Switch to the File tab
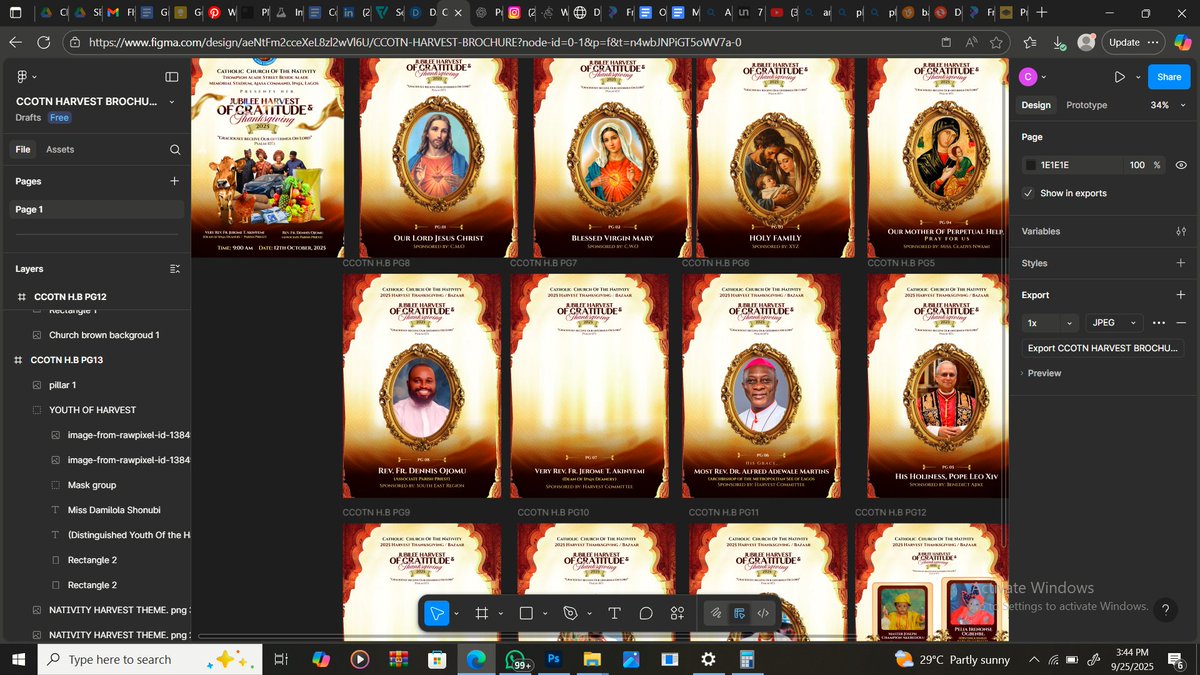Viewport: 1200px width, 675px height. pos(22,149)
